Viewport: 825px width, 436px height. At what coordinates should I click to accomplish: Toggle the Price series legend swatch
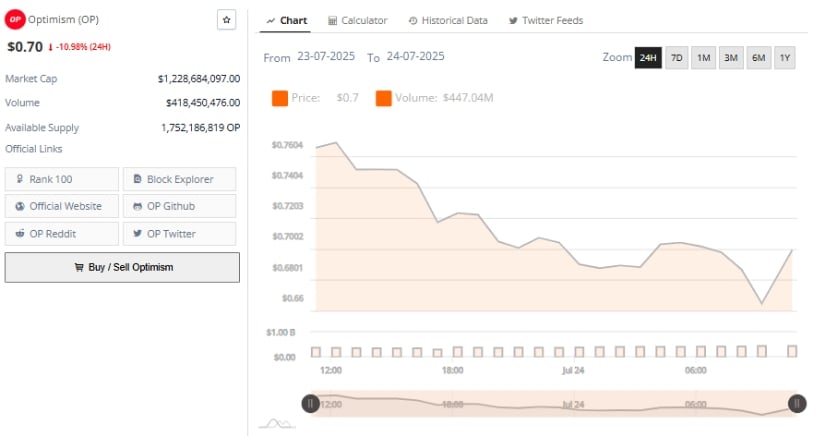[280, 98]
